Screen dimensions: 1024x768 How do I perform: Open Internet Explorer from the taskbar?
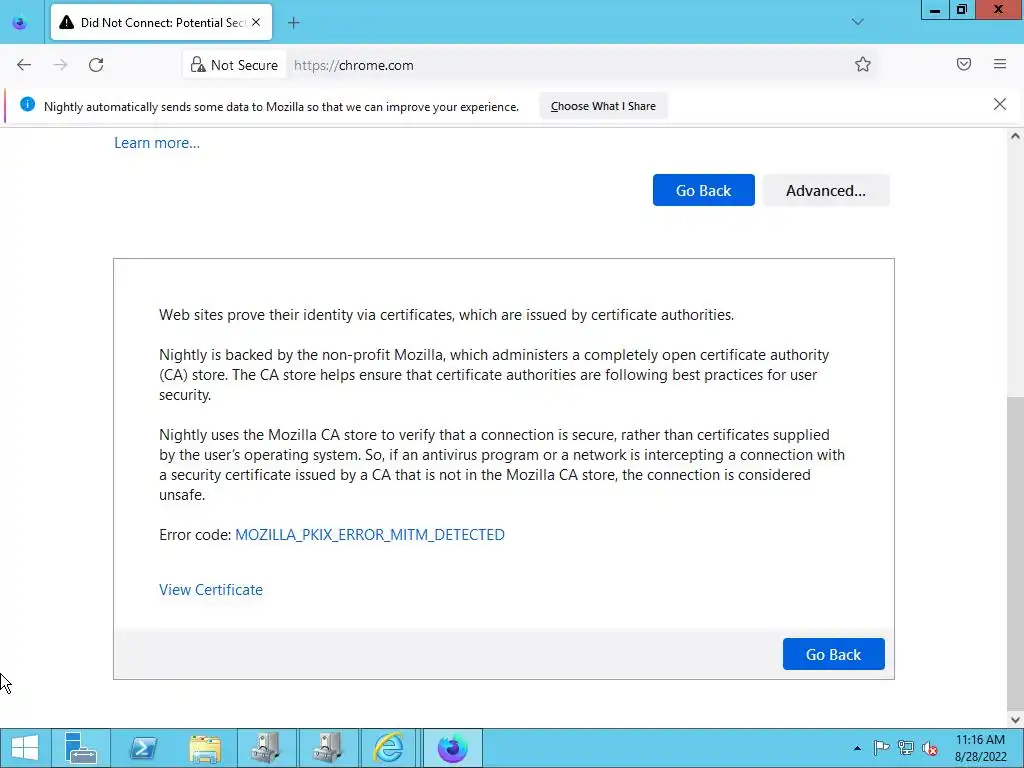pos(389,748)
